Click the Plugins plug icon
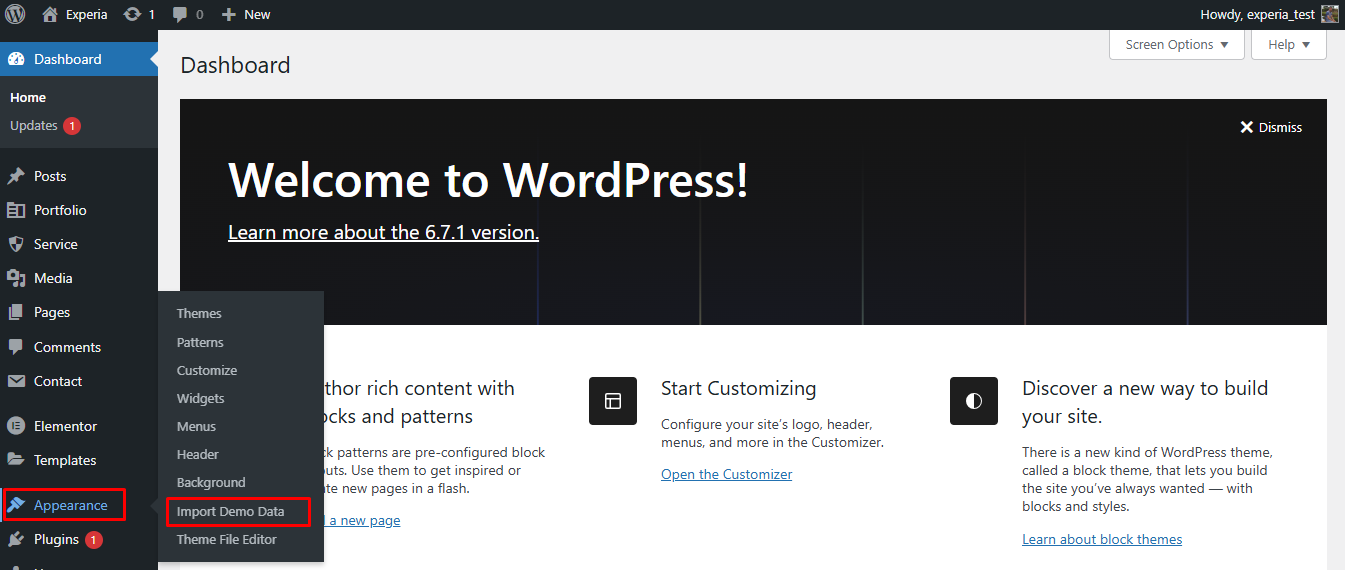 [x=16, y=539]
